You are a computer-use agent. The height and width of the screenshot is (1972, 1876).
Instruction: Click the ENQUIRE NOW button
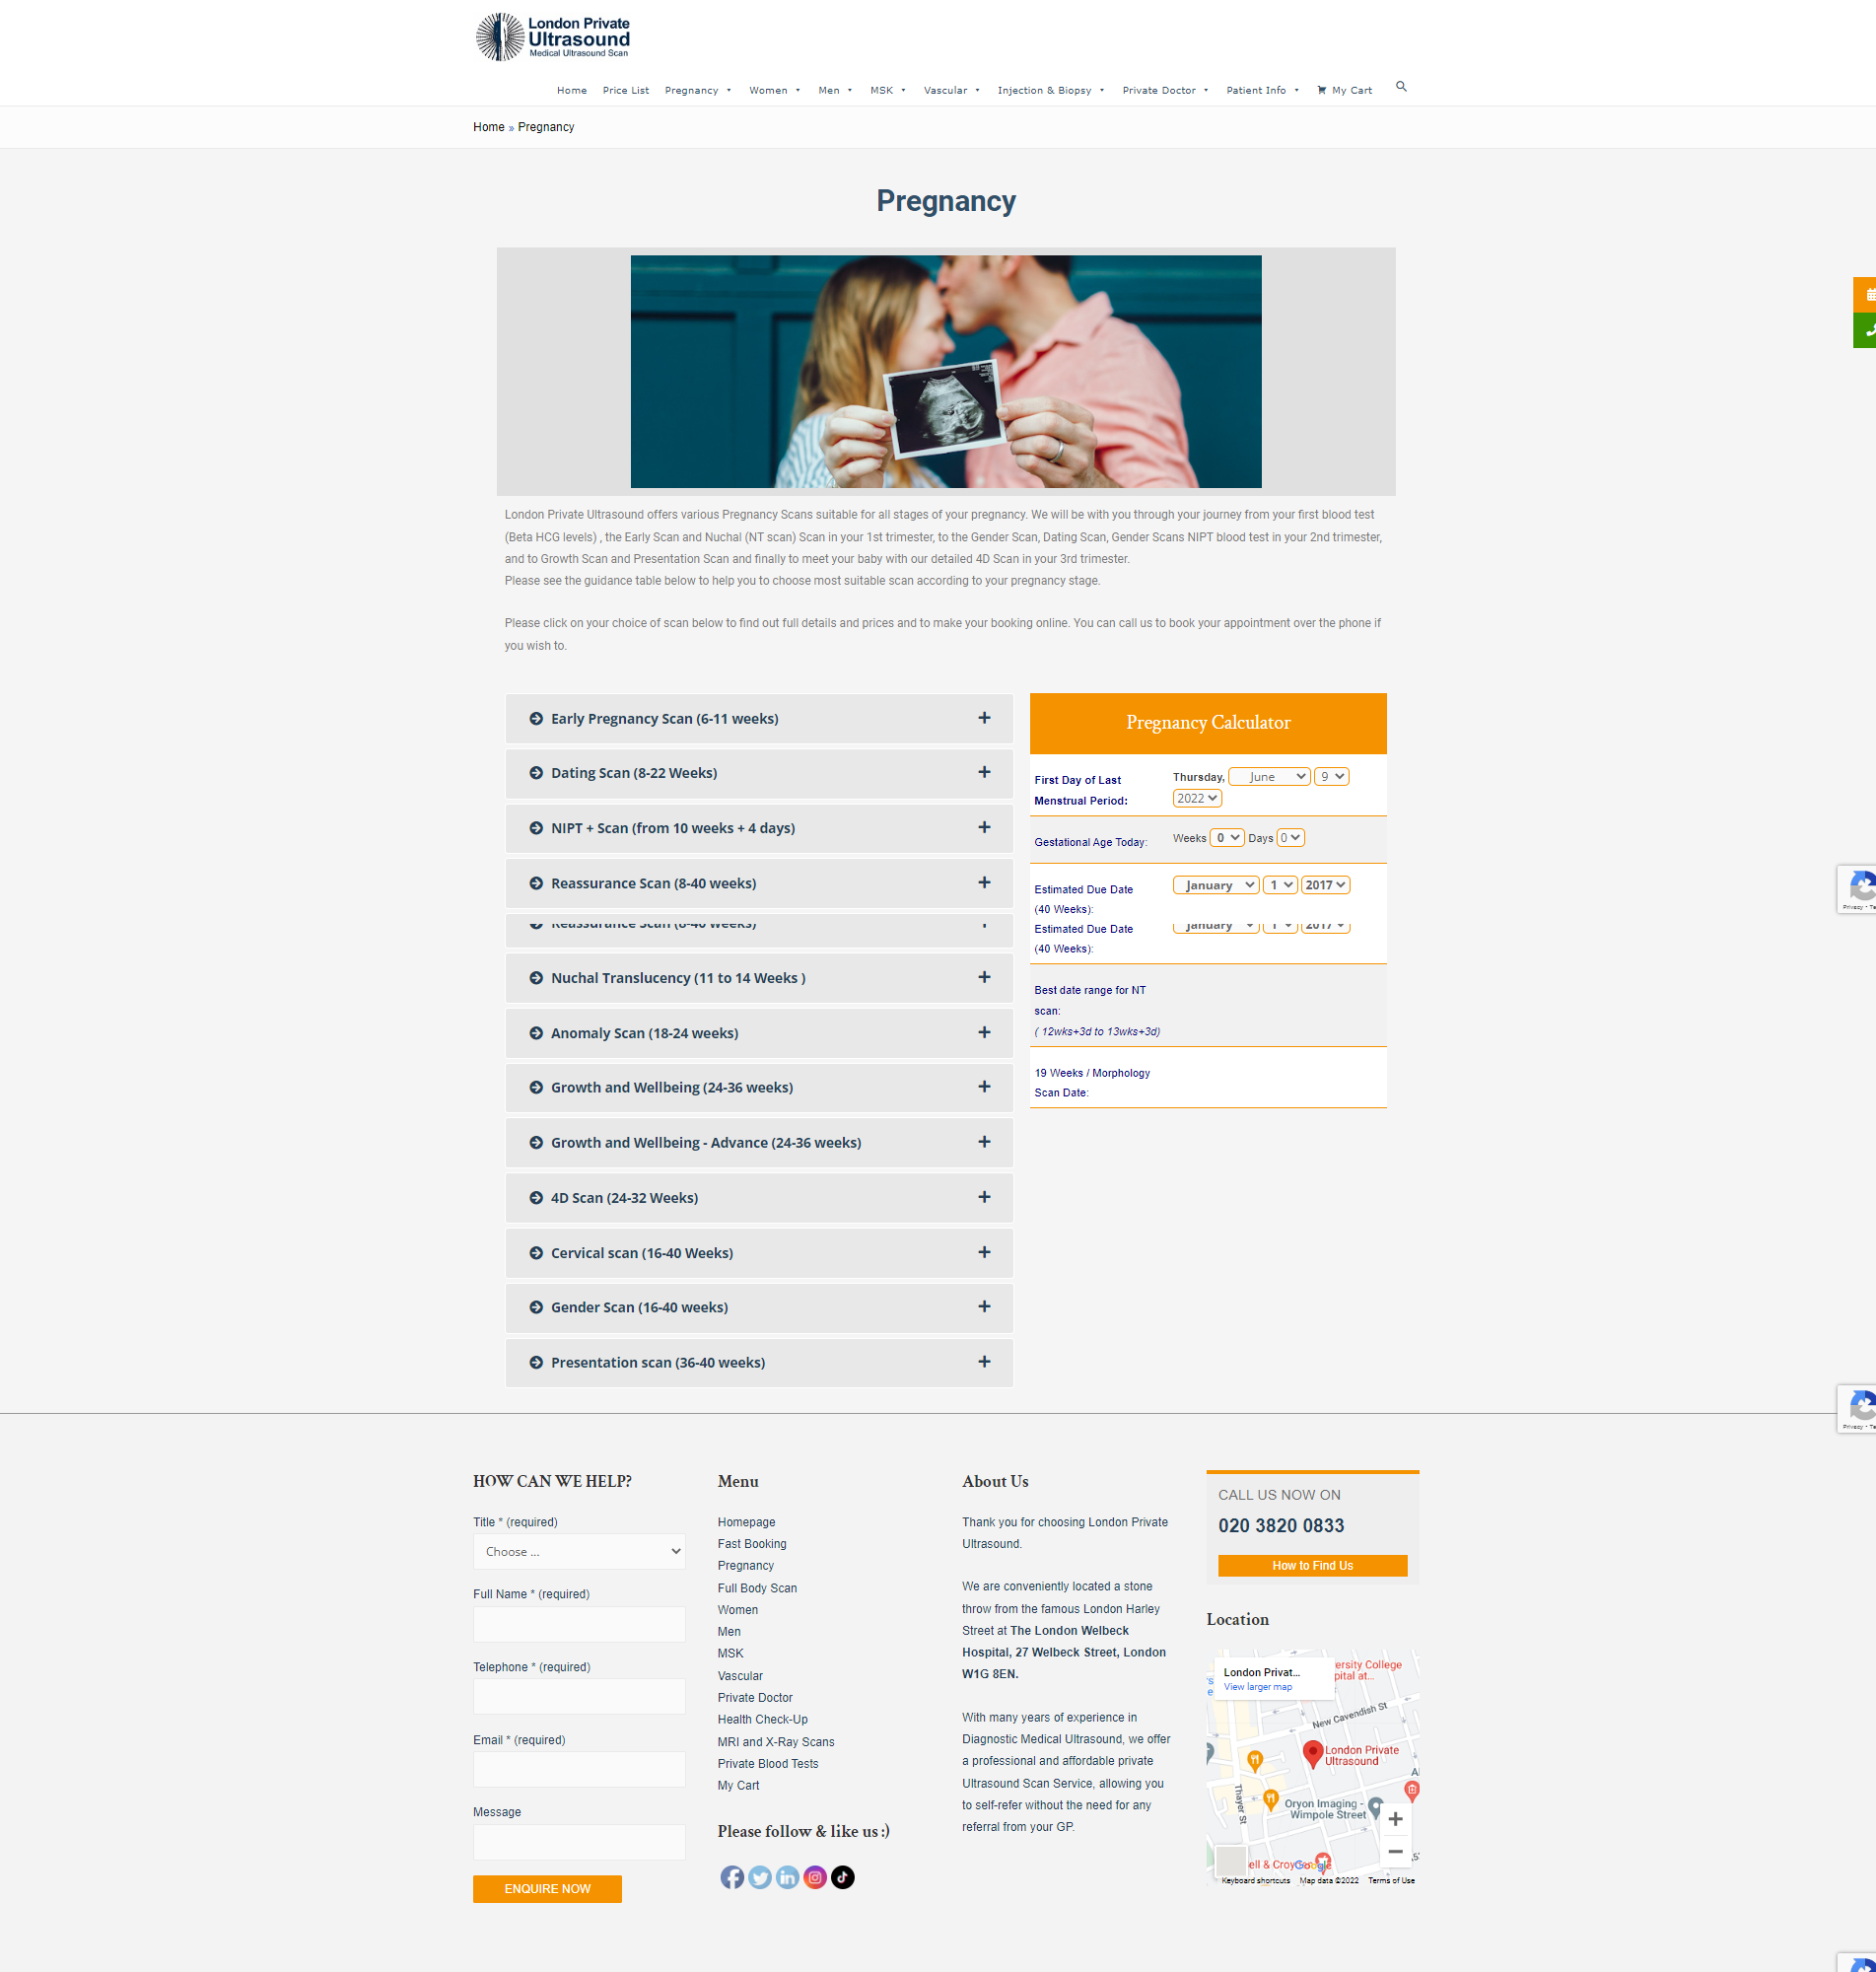[547, 1888]
